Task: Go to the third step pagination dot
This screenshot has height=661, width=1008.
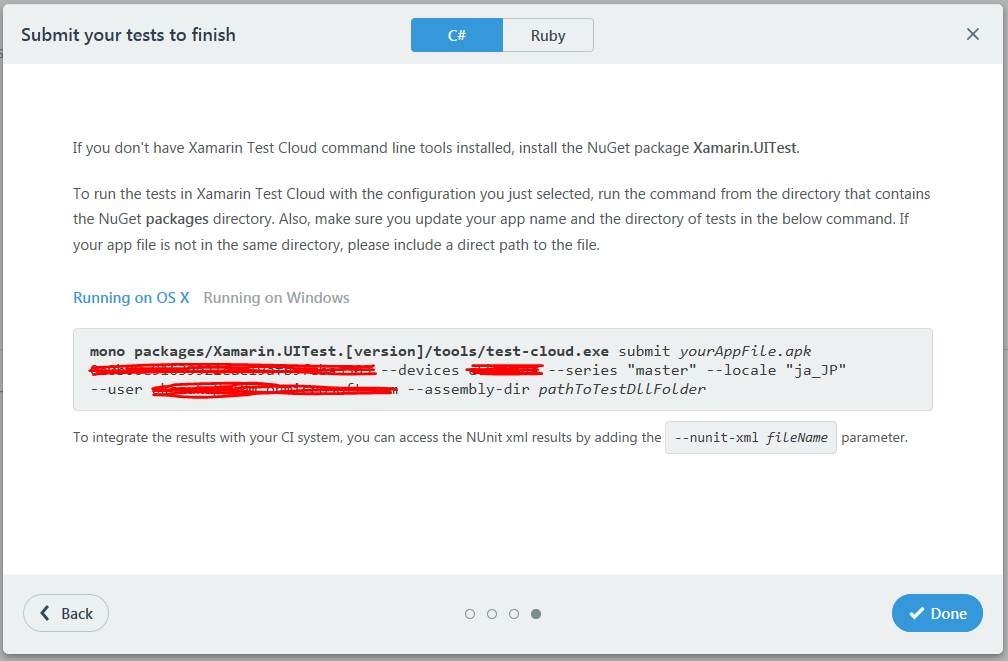Action: coord(514,614)
